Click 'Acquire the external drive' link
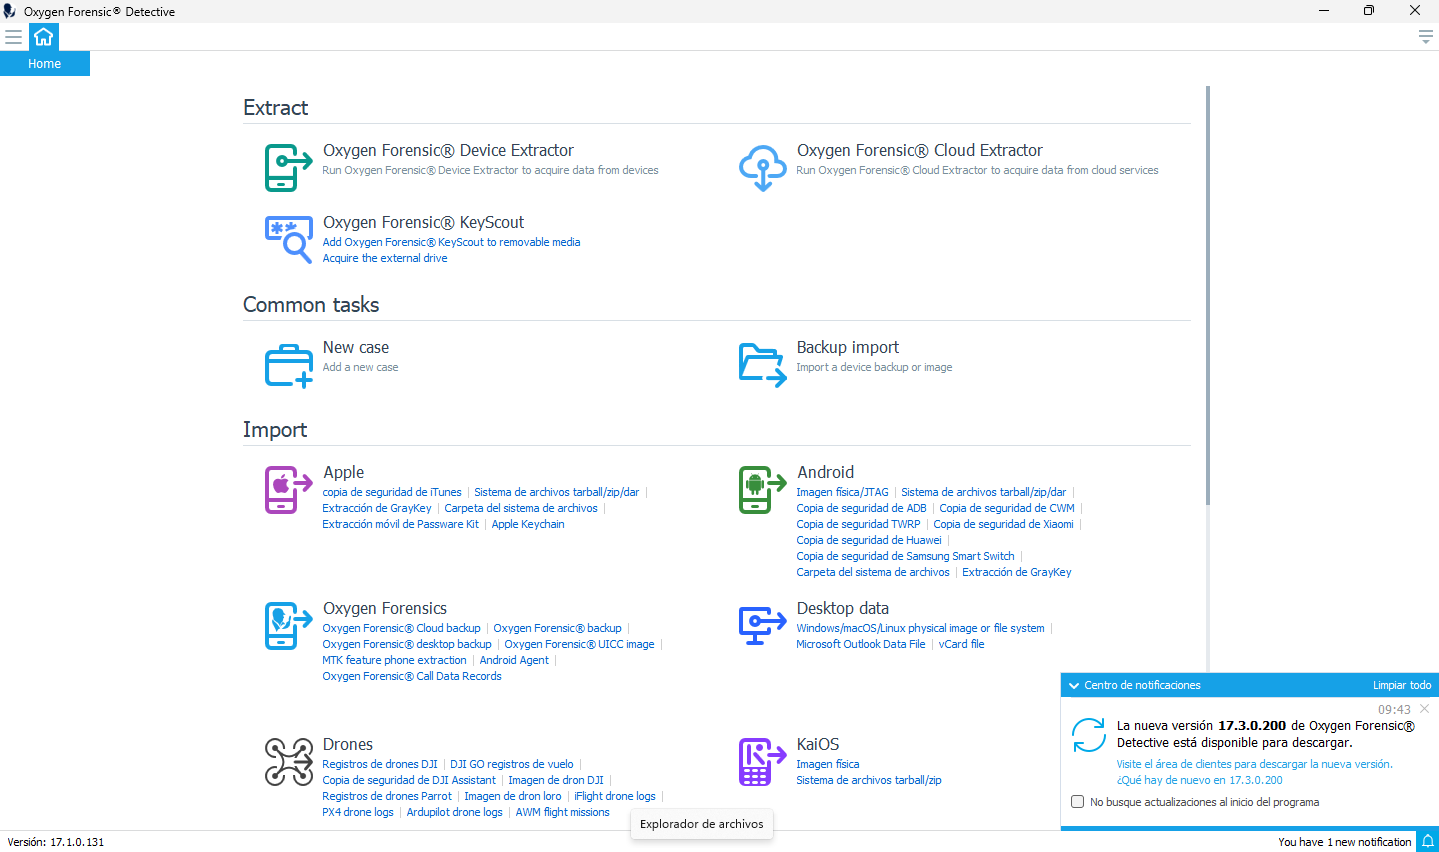Viewport: 1439px width, 852px height. pyautogui.click(x=385, y=258)
